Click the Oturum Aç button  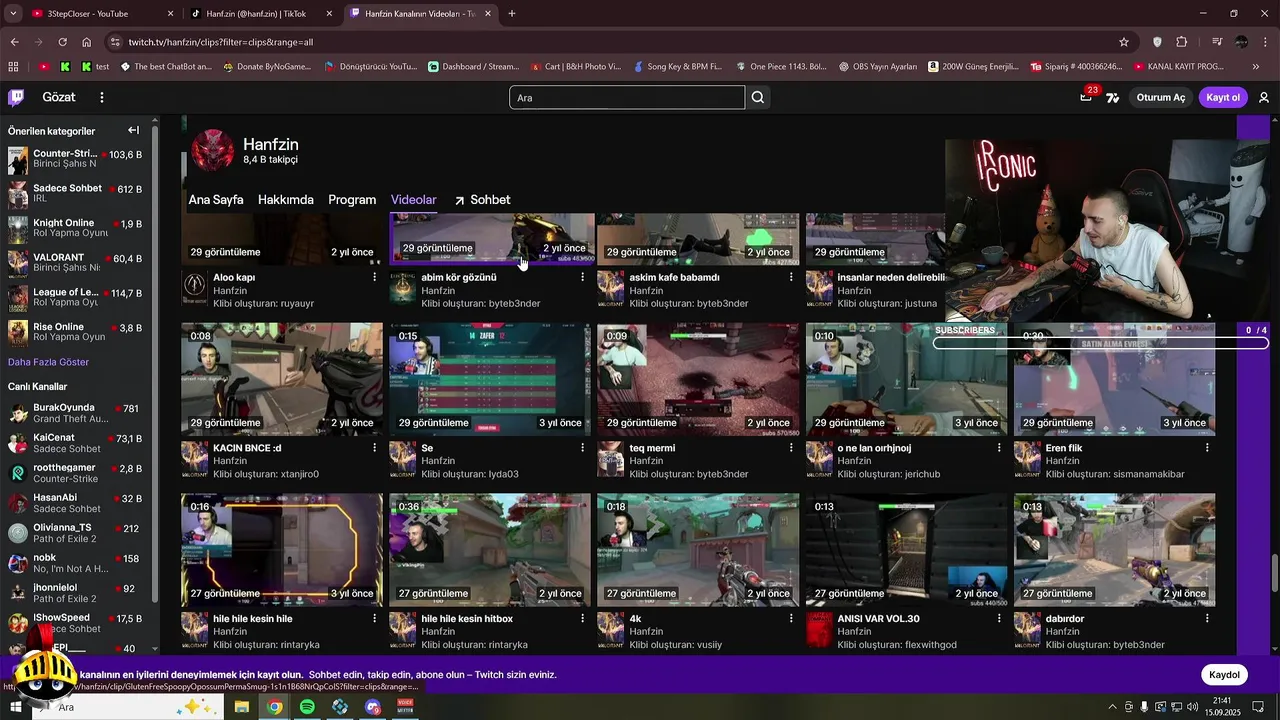(x=1160, y=97)
